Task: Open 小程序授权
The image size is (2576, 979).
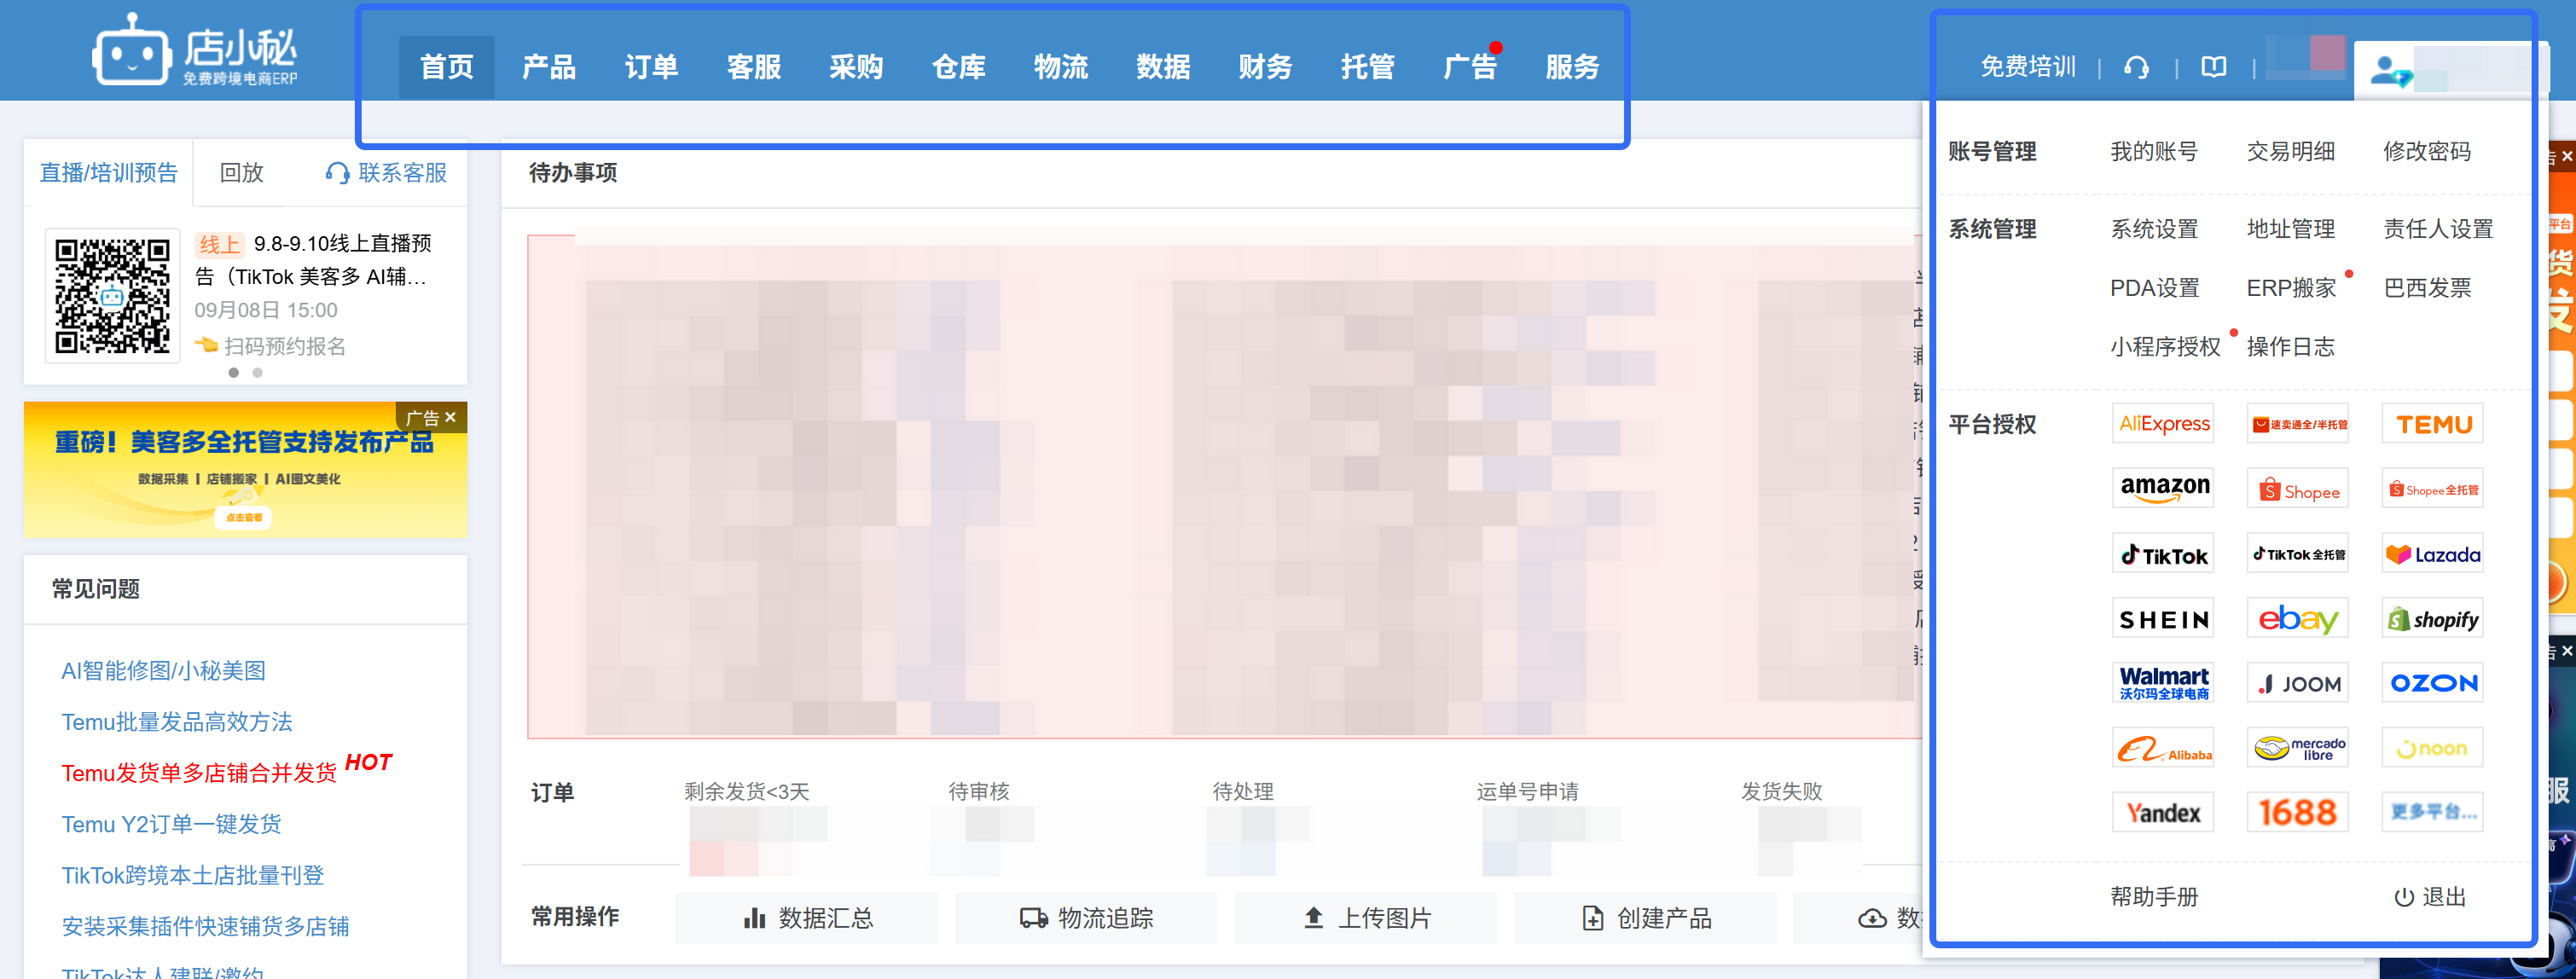Action: coord(2165,347)
